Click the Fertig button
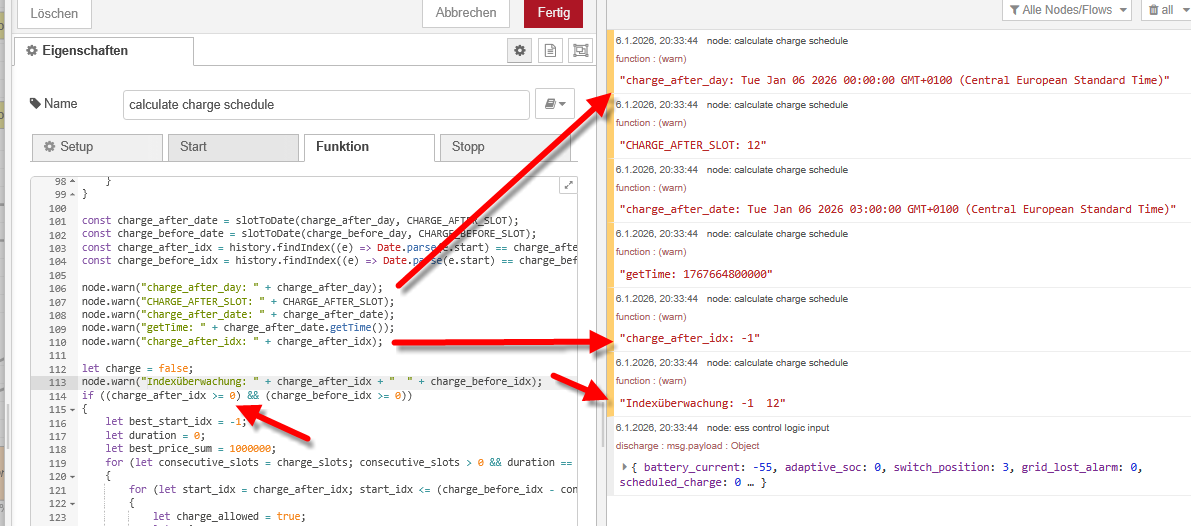1191x526 pixels. pyautogui.click(x=552, y=13)
